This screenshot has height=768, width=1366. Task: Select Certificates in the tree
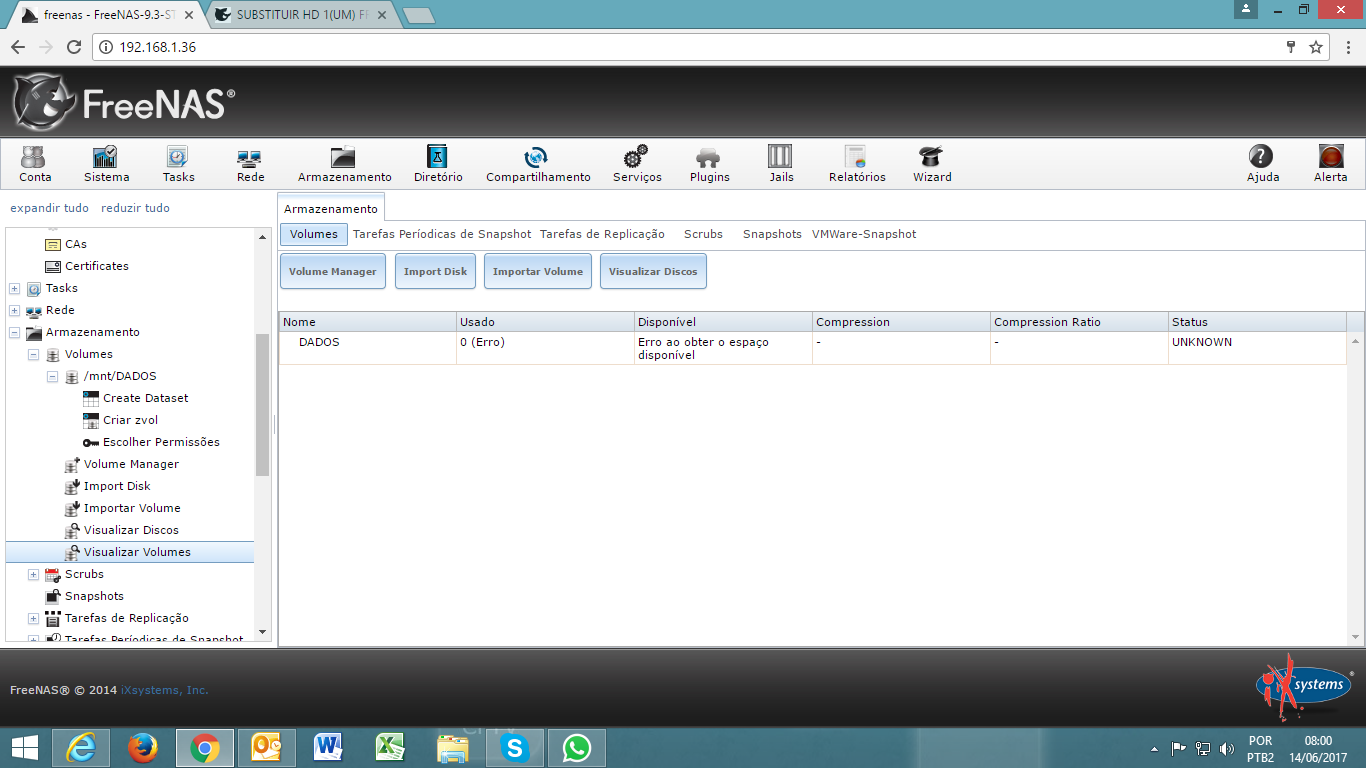97,266
